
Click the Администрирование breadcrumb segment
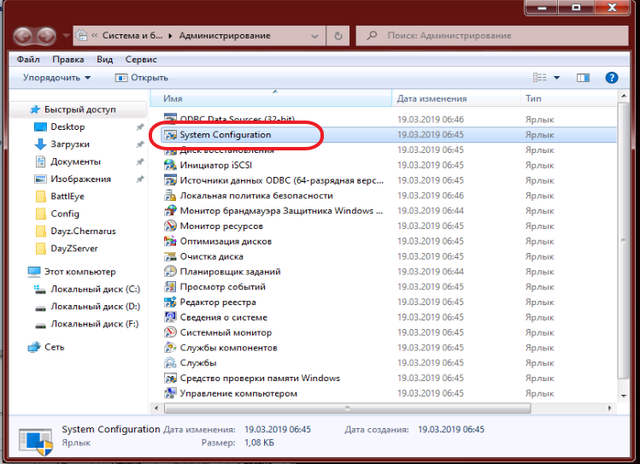click(224, 36)
